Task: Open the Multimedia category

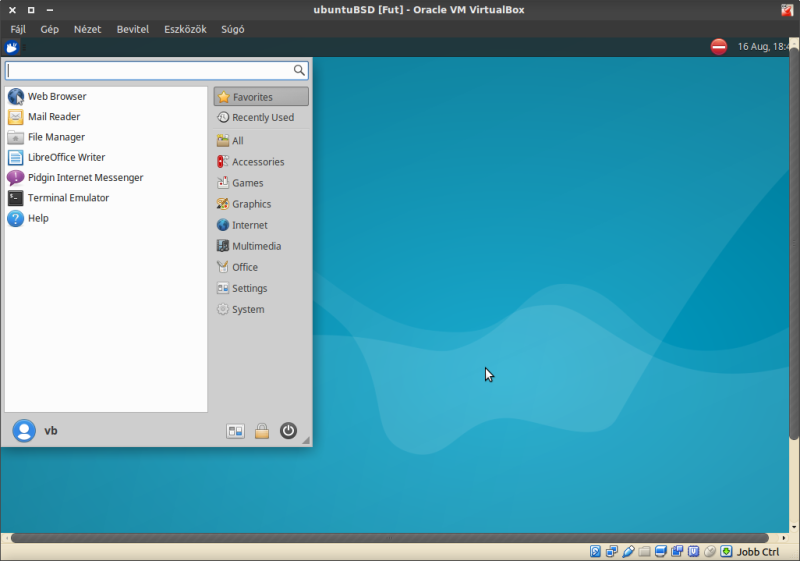Action: click(261, 246)
